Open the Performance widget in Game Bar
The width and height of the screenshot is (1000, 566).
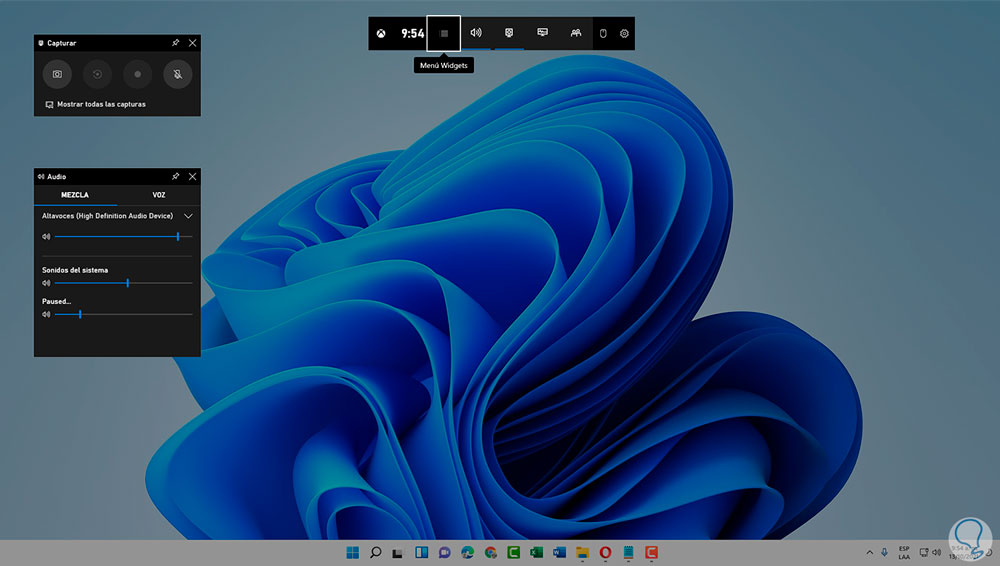coord(542,33)
